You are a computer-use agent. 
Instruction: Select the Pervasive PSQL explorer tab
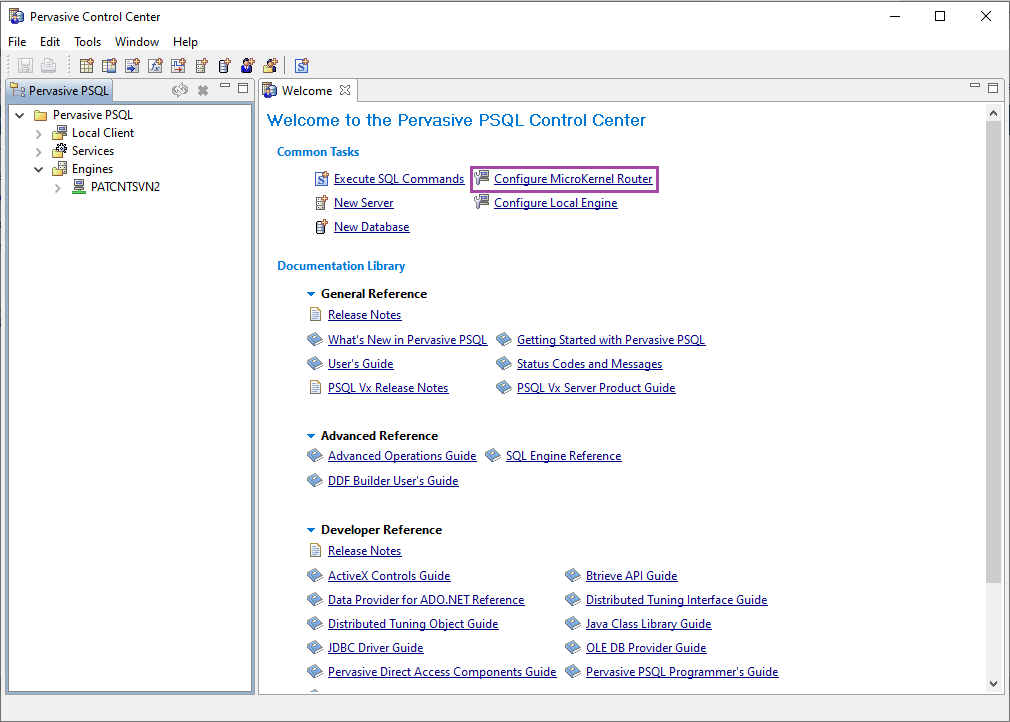point(60,91)
